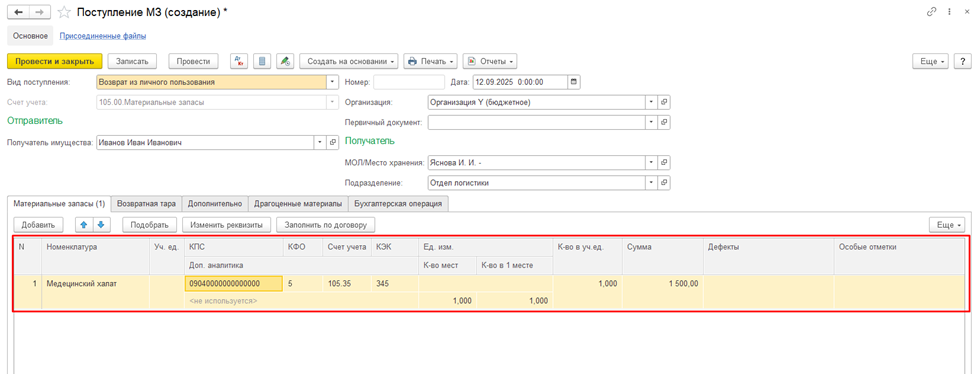
Task: Click the Счет учета cell 105.35
Action: (347, 283)
